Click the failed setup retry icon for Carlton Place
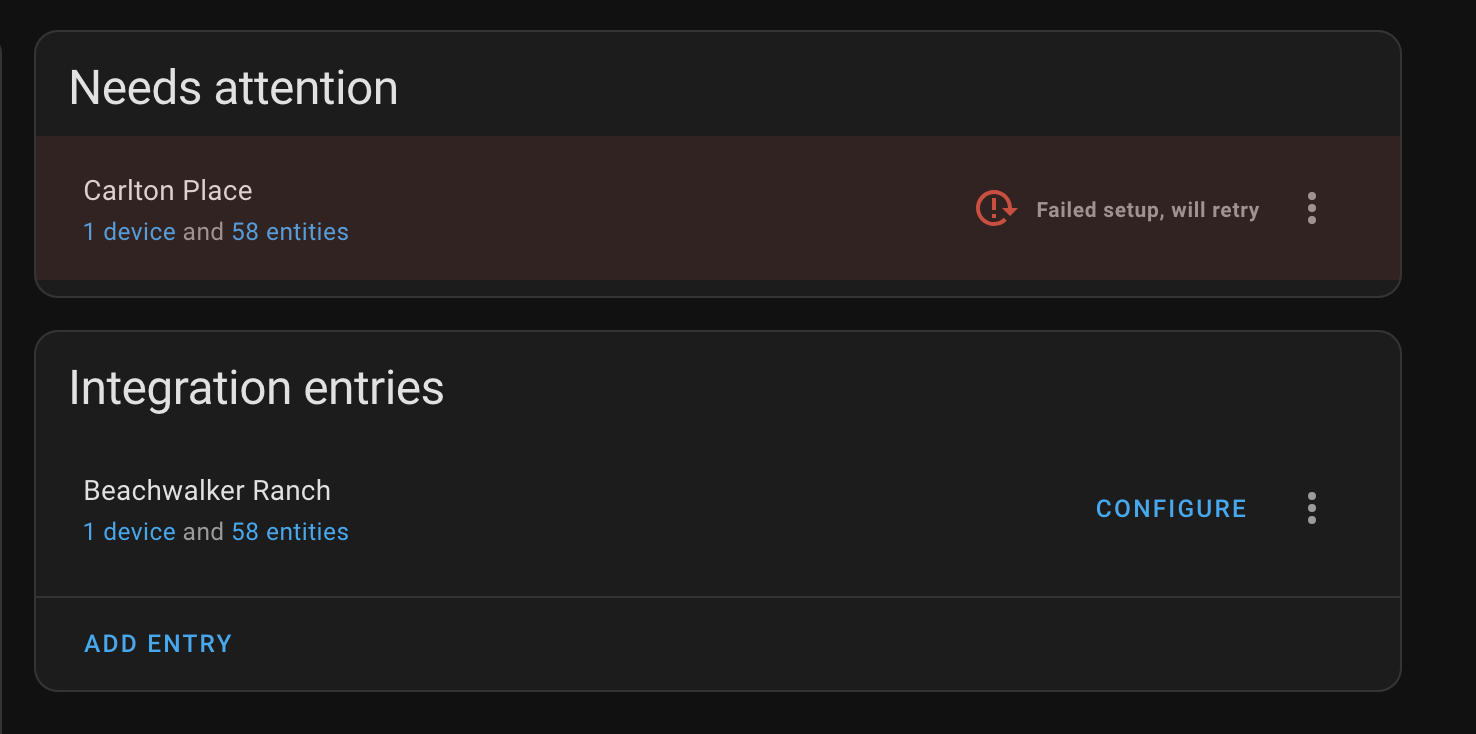 [x=994, y=208]
